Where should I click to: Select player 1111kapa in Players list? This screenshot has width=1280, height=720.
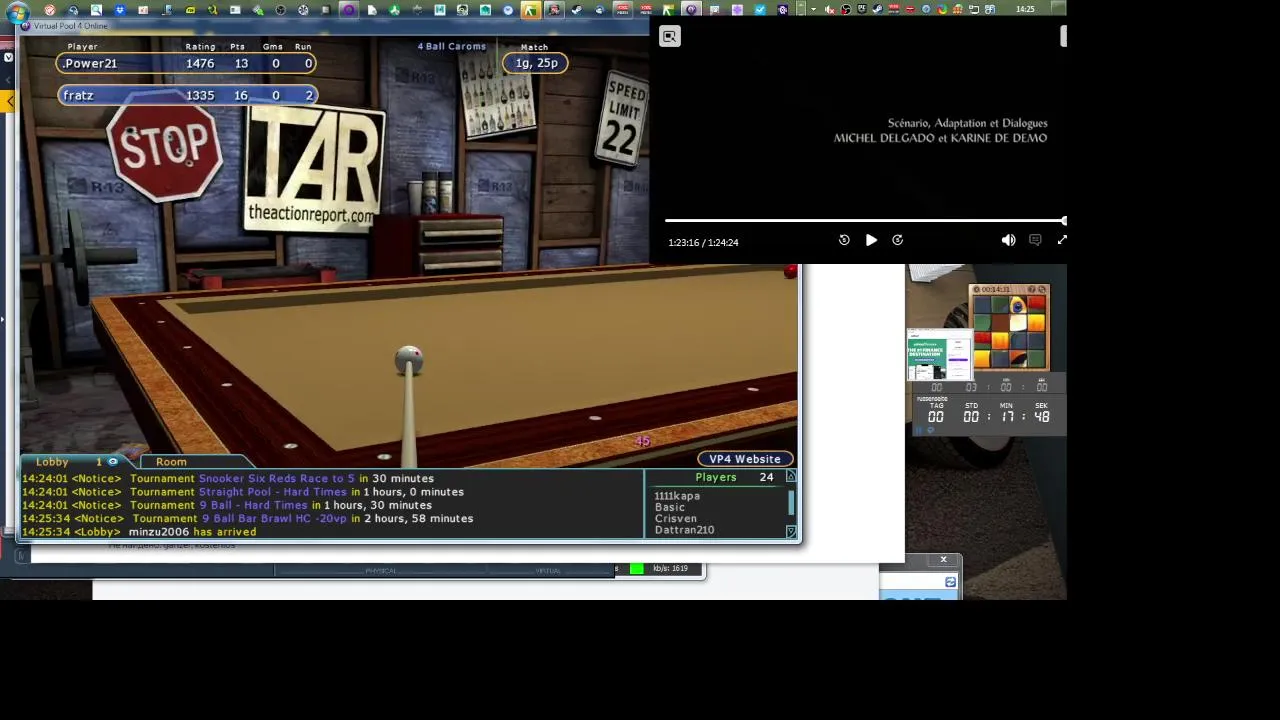[x=677, y=496]
